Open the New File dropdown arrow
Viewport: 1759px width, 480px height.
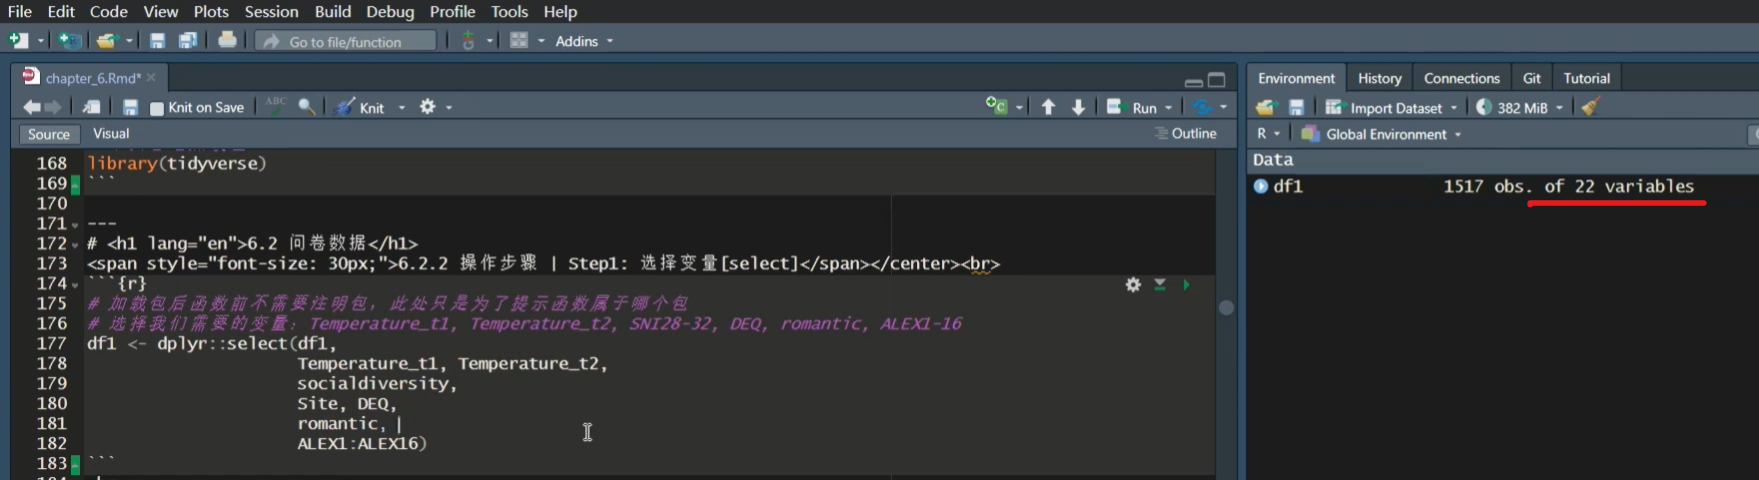coord(41,41)
